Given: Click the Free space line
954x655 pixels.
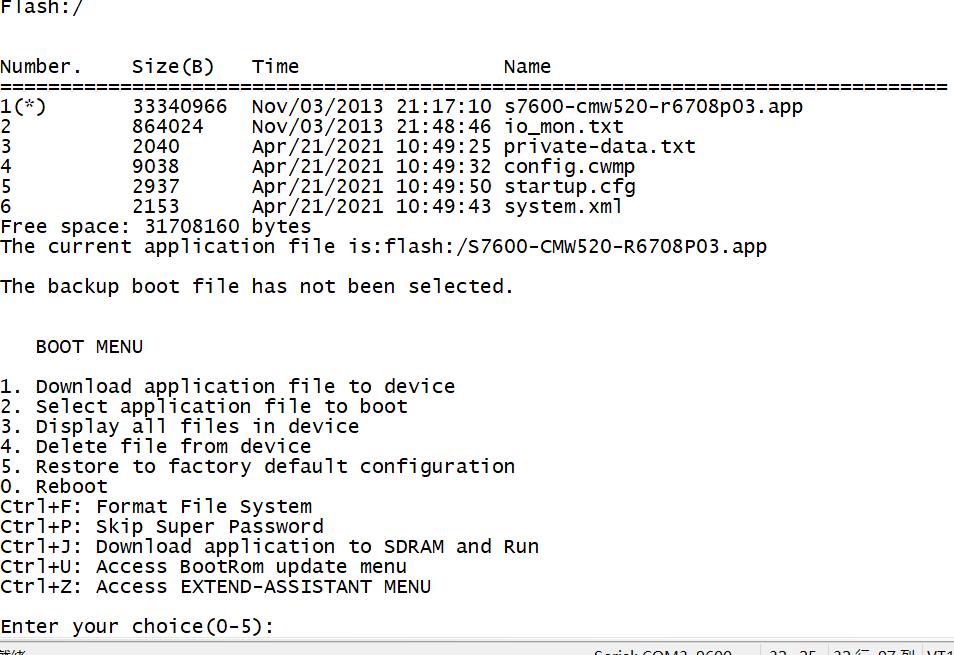Looking at the screenshot, I should [155, 227].
